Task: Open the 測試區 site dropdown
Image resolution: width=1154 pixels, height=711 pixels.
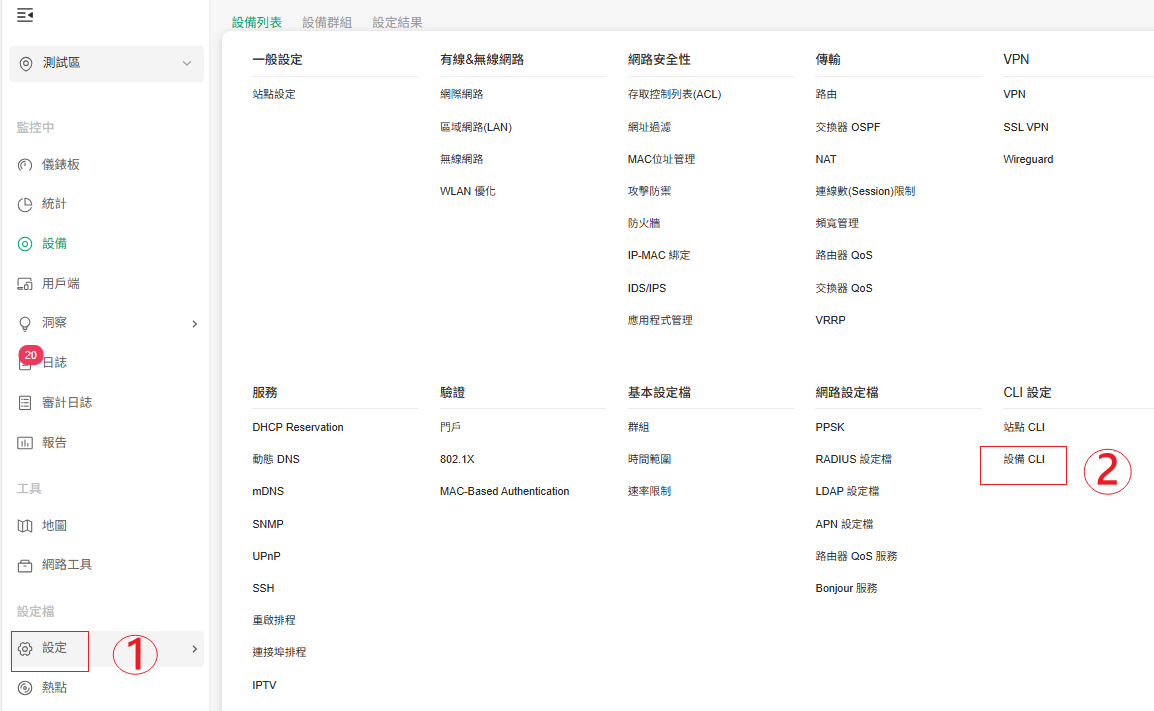Action: [x=106, y=63]
